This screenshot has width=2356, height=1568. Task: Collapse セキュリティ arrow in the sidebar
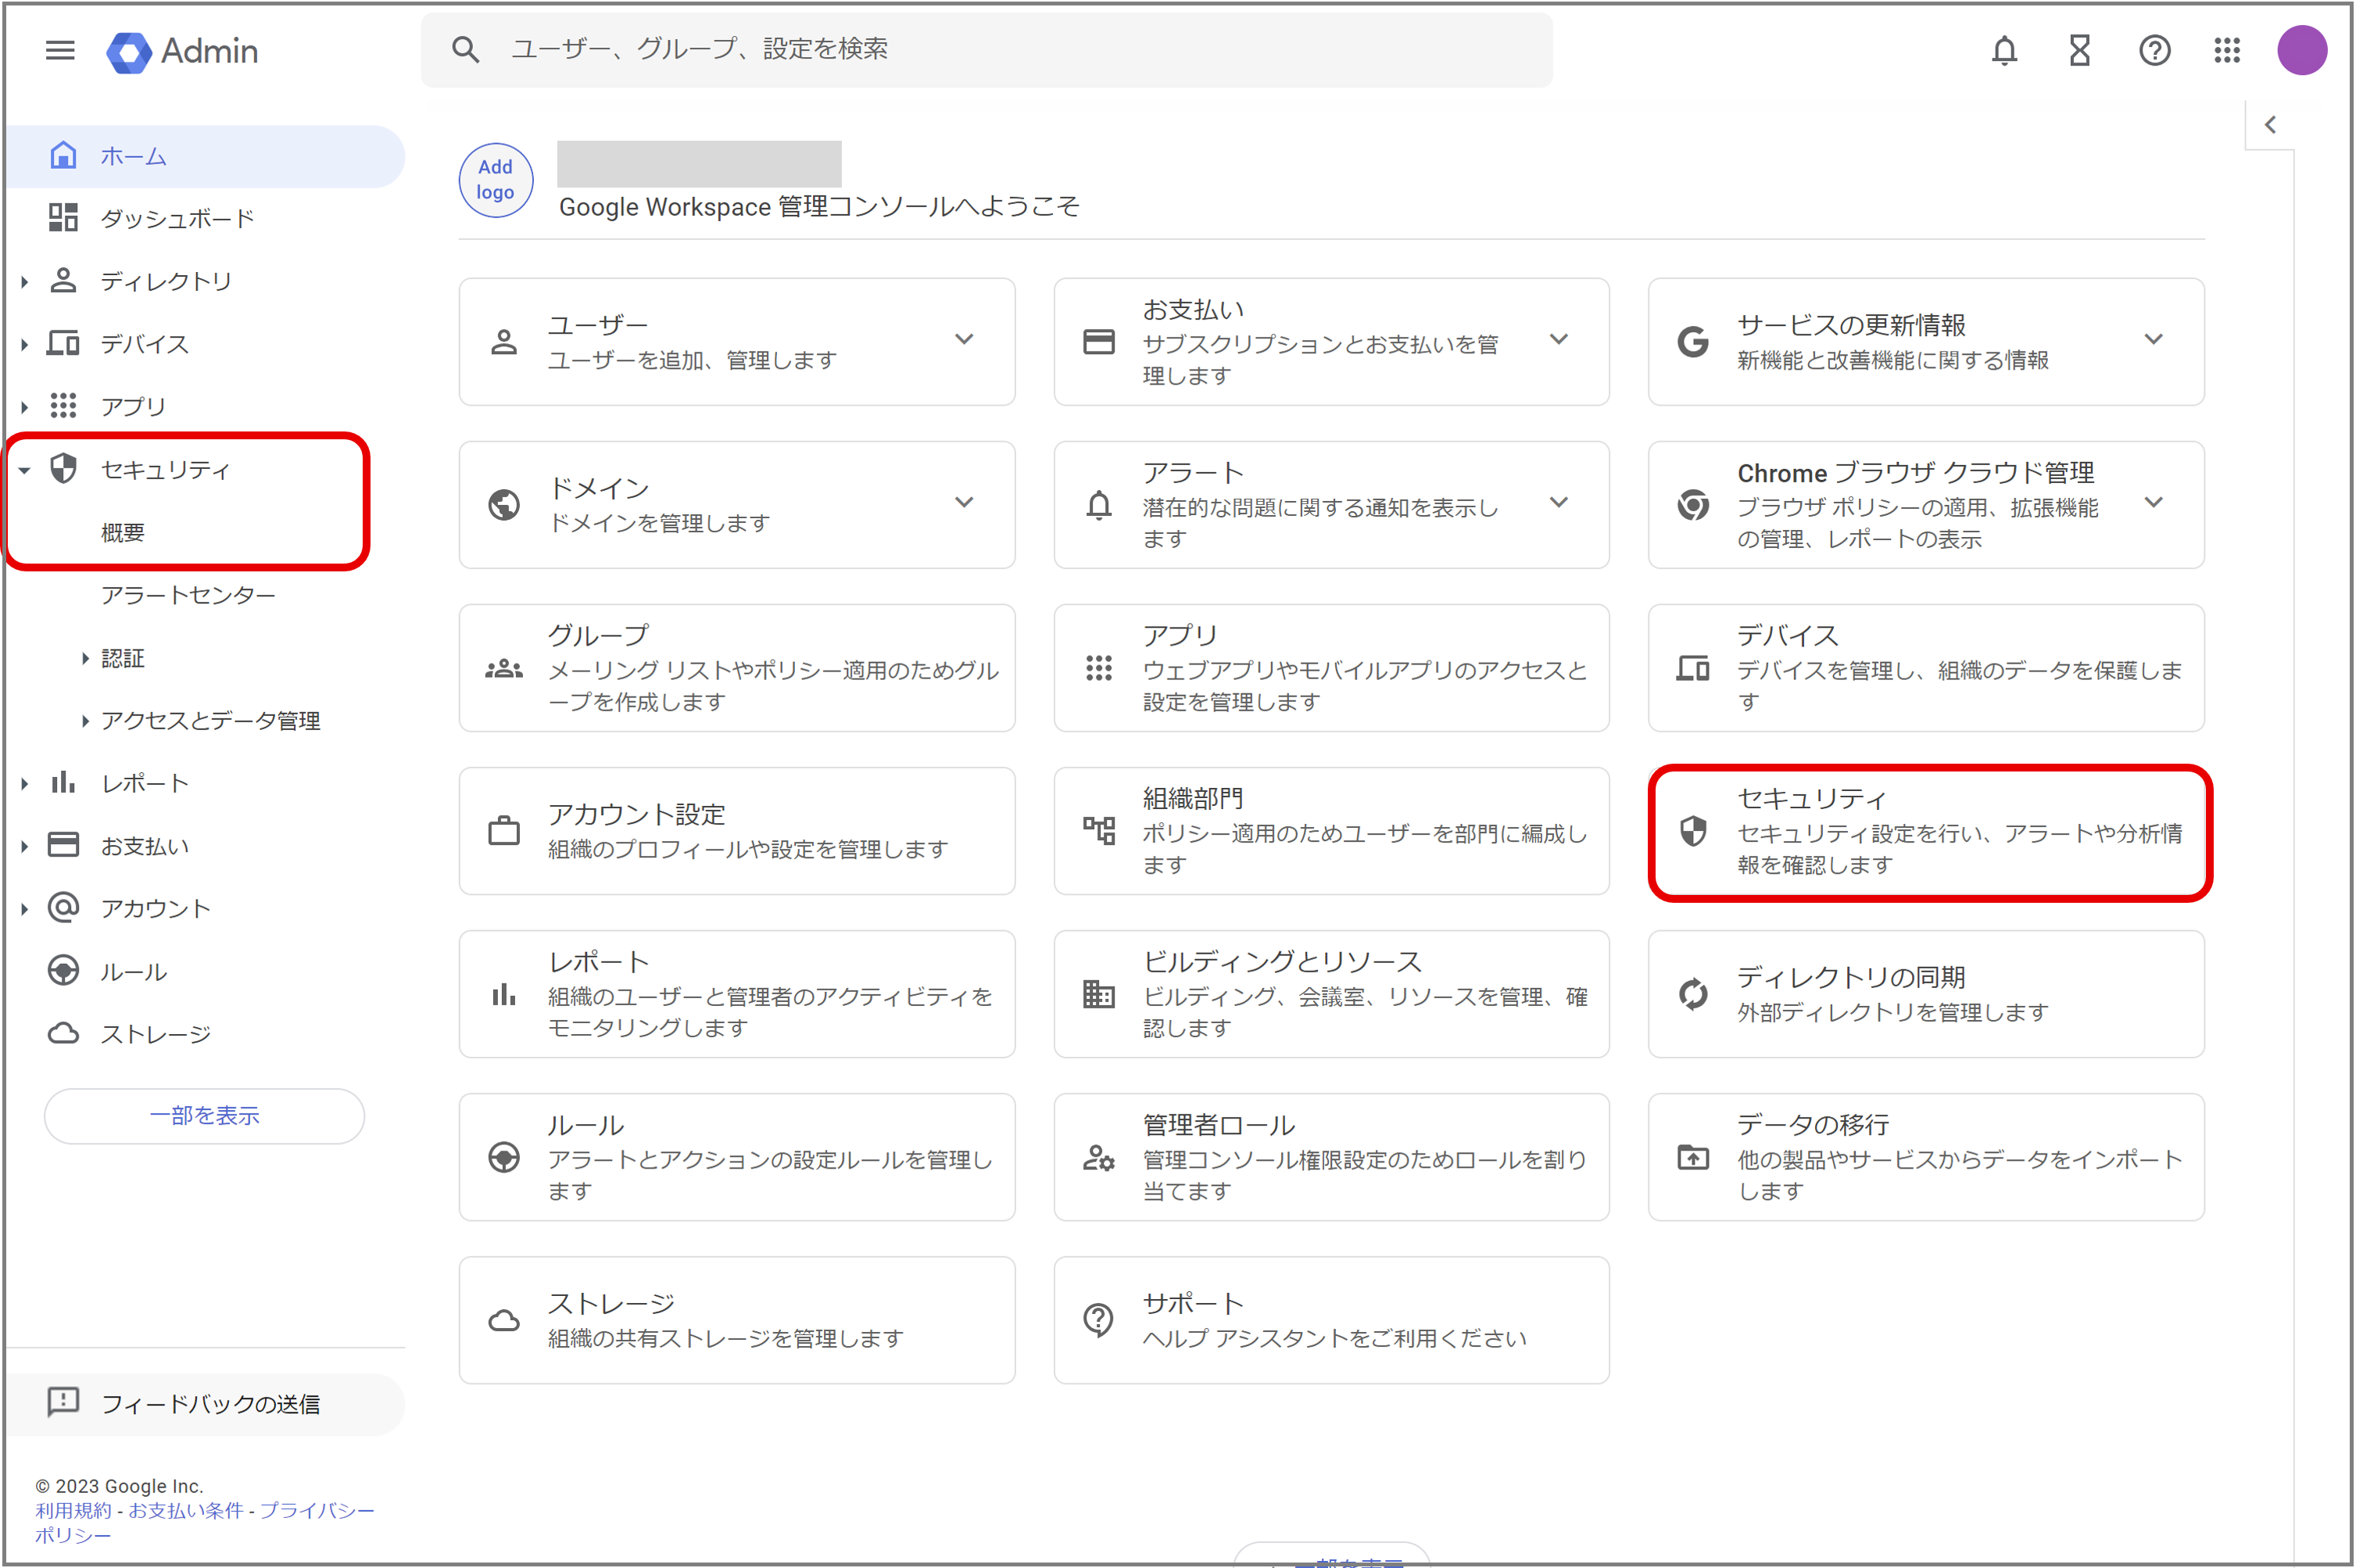[24, 470]
